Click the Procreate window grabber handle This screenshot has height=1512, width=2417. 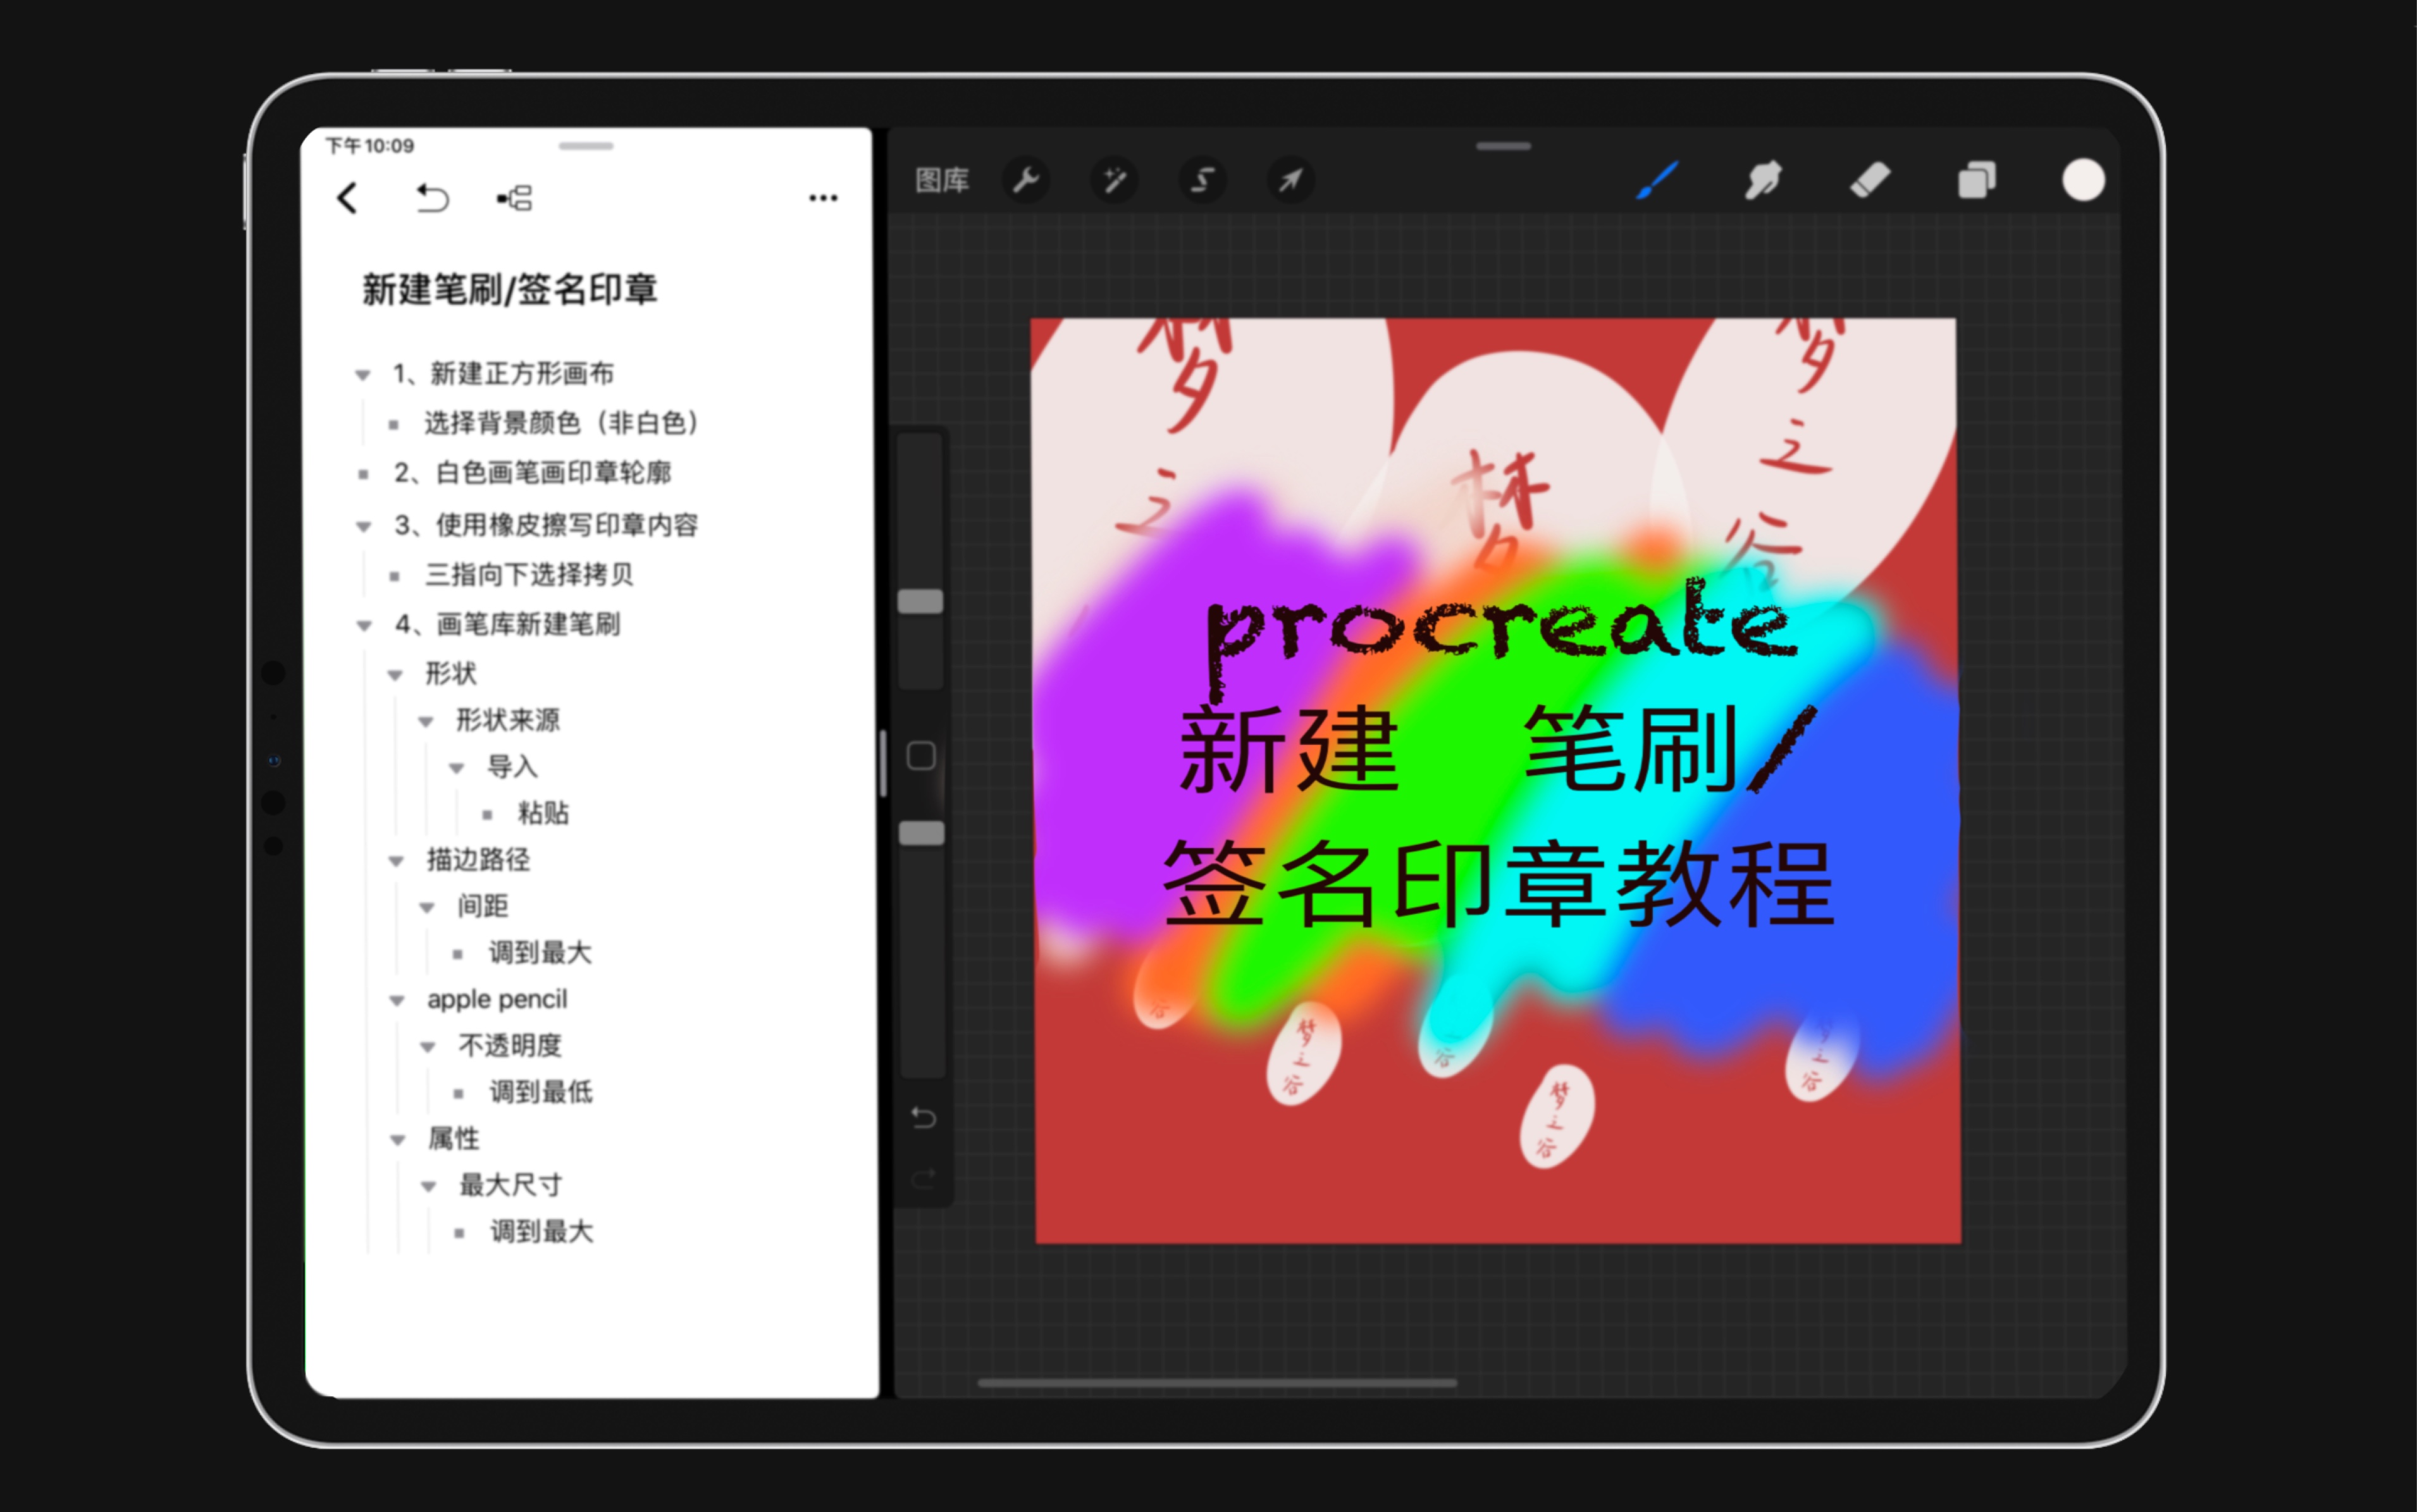point(1503,146)
